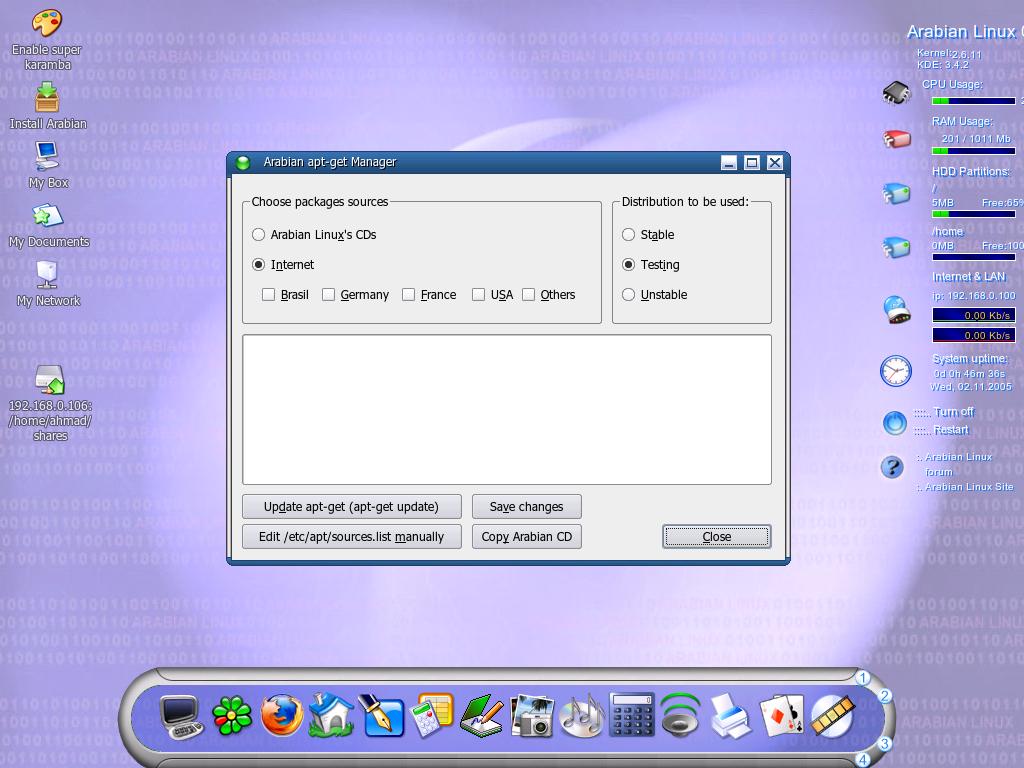The width and height of the screenshot is (1024, 768).
Task: Click the Copy Arabian CD button
Action: 526,537
